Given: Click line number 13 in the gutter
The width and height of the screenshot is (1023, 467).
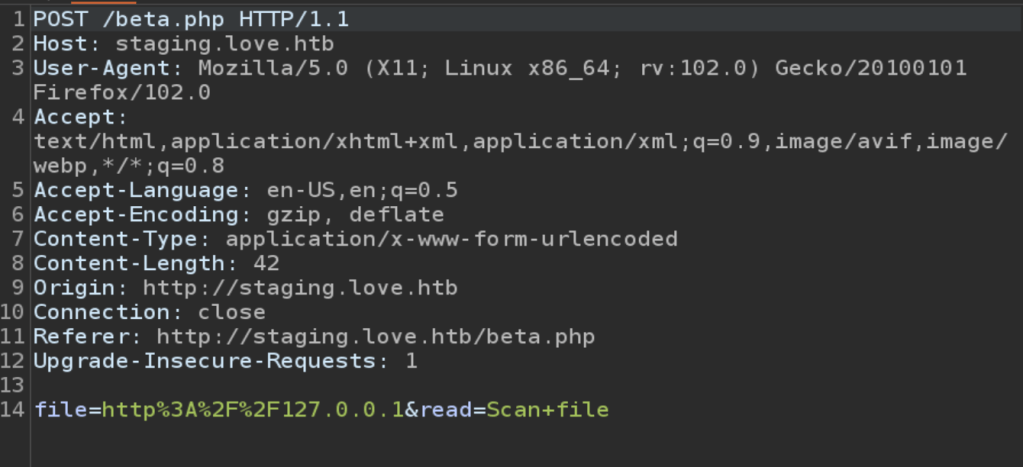Looking at the screenshot, I should click(x=13, y=386).
